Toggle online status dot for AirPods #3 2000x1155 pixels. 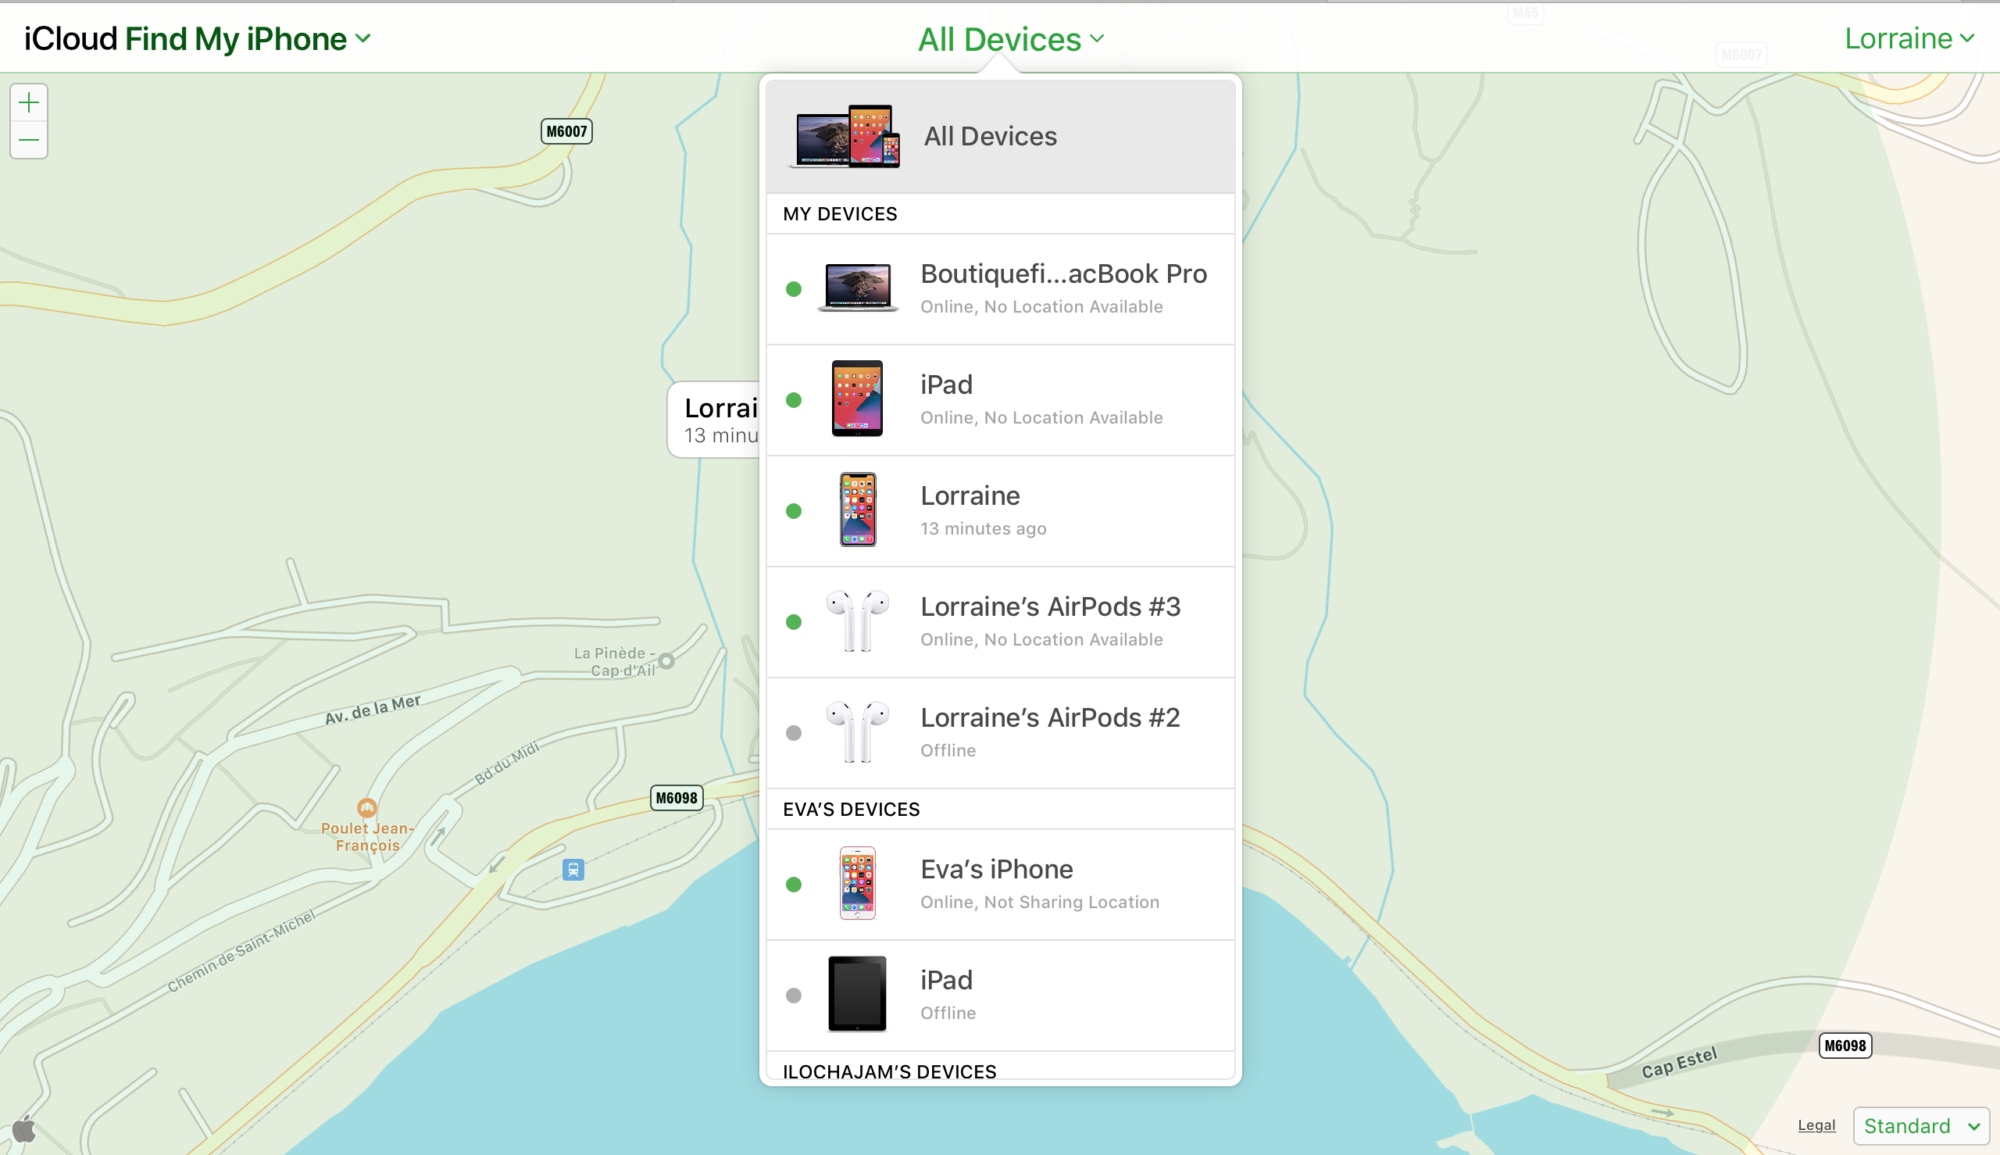[795, 620]
